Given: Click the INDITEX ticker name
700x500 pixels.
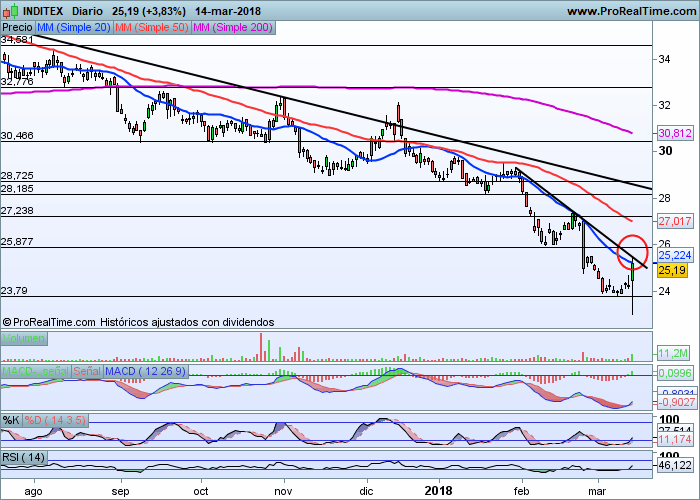Looking at the screenshot, I should (x=42, y=11).
